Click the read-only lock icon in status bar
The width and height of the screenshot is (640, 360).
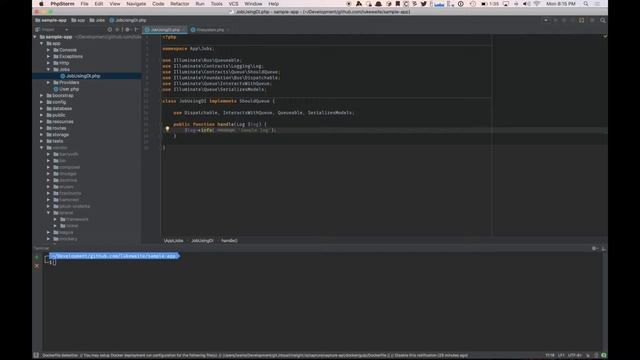[x=588, y=355]
